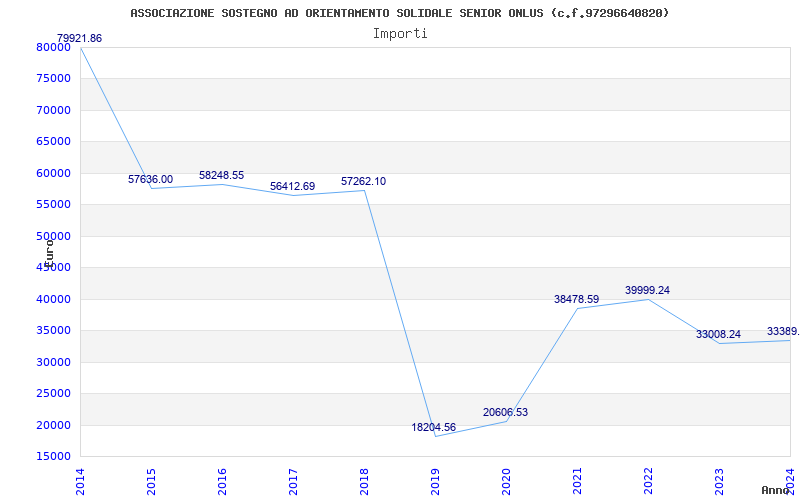Viewport: 800px width, 500px height.
Task: Click the 56412.69 data label
Action: (292, 187)
